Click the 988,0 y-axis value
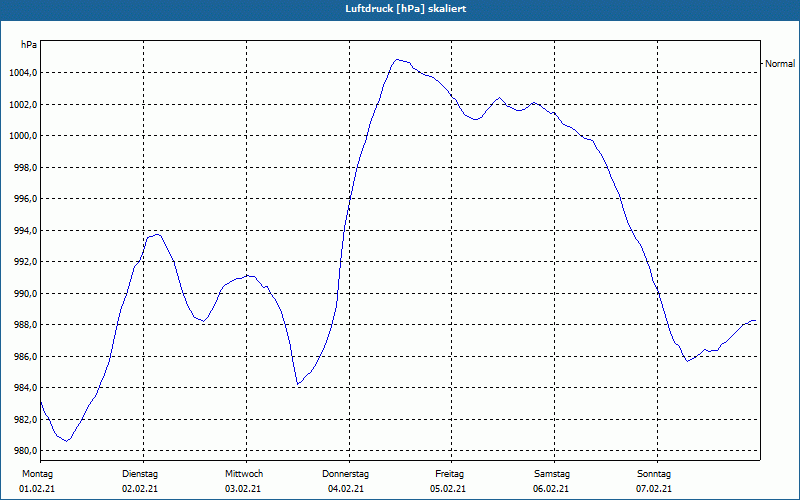This screenshot has height=500, width=800. point(25,325)
